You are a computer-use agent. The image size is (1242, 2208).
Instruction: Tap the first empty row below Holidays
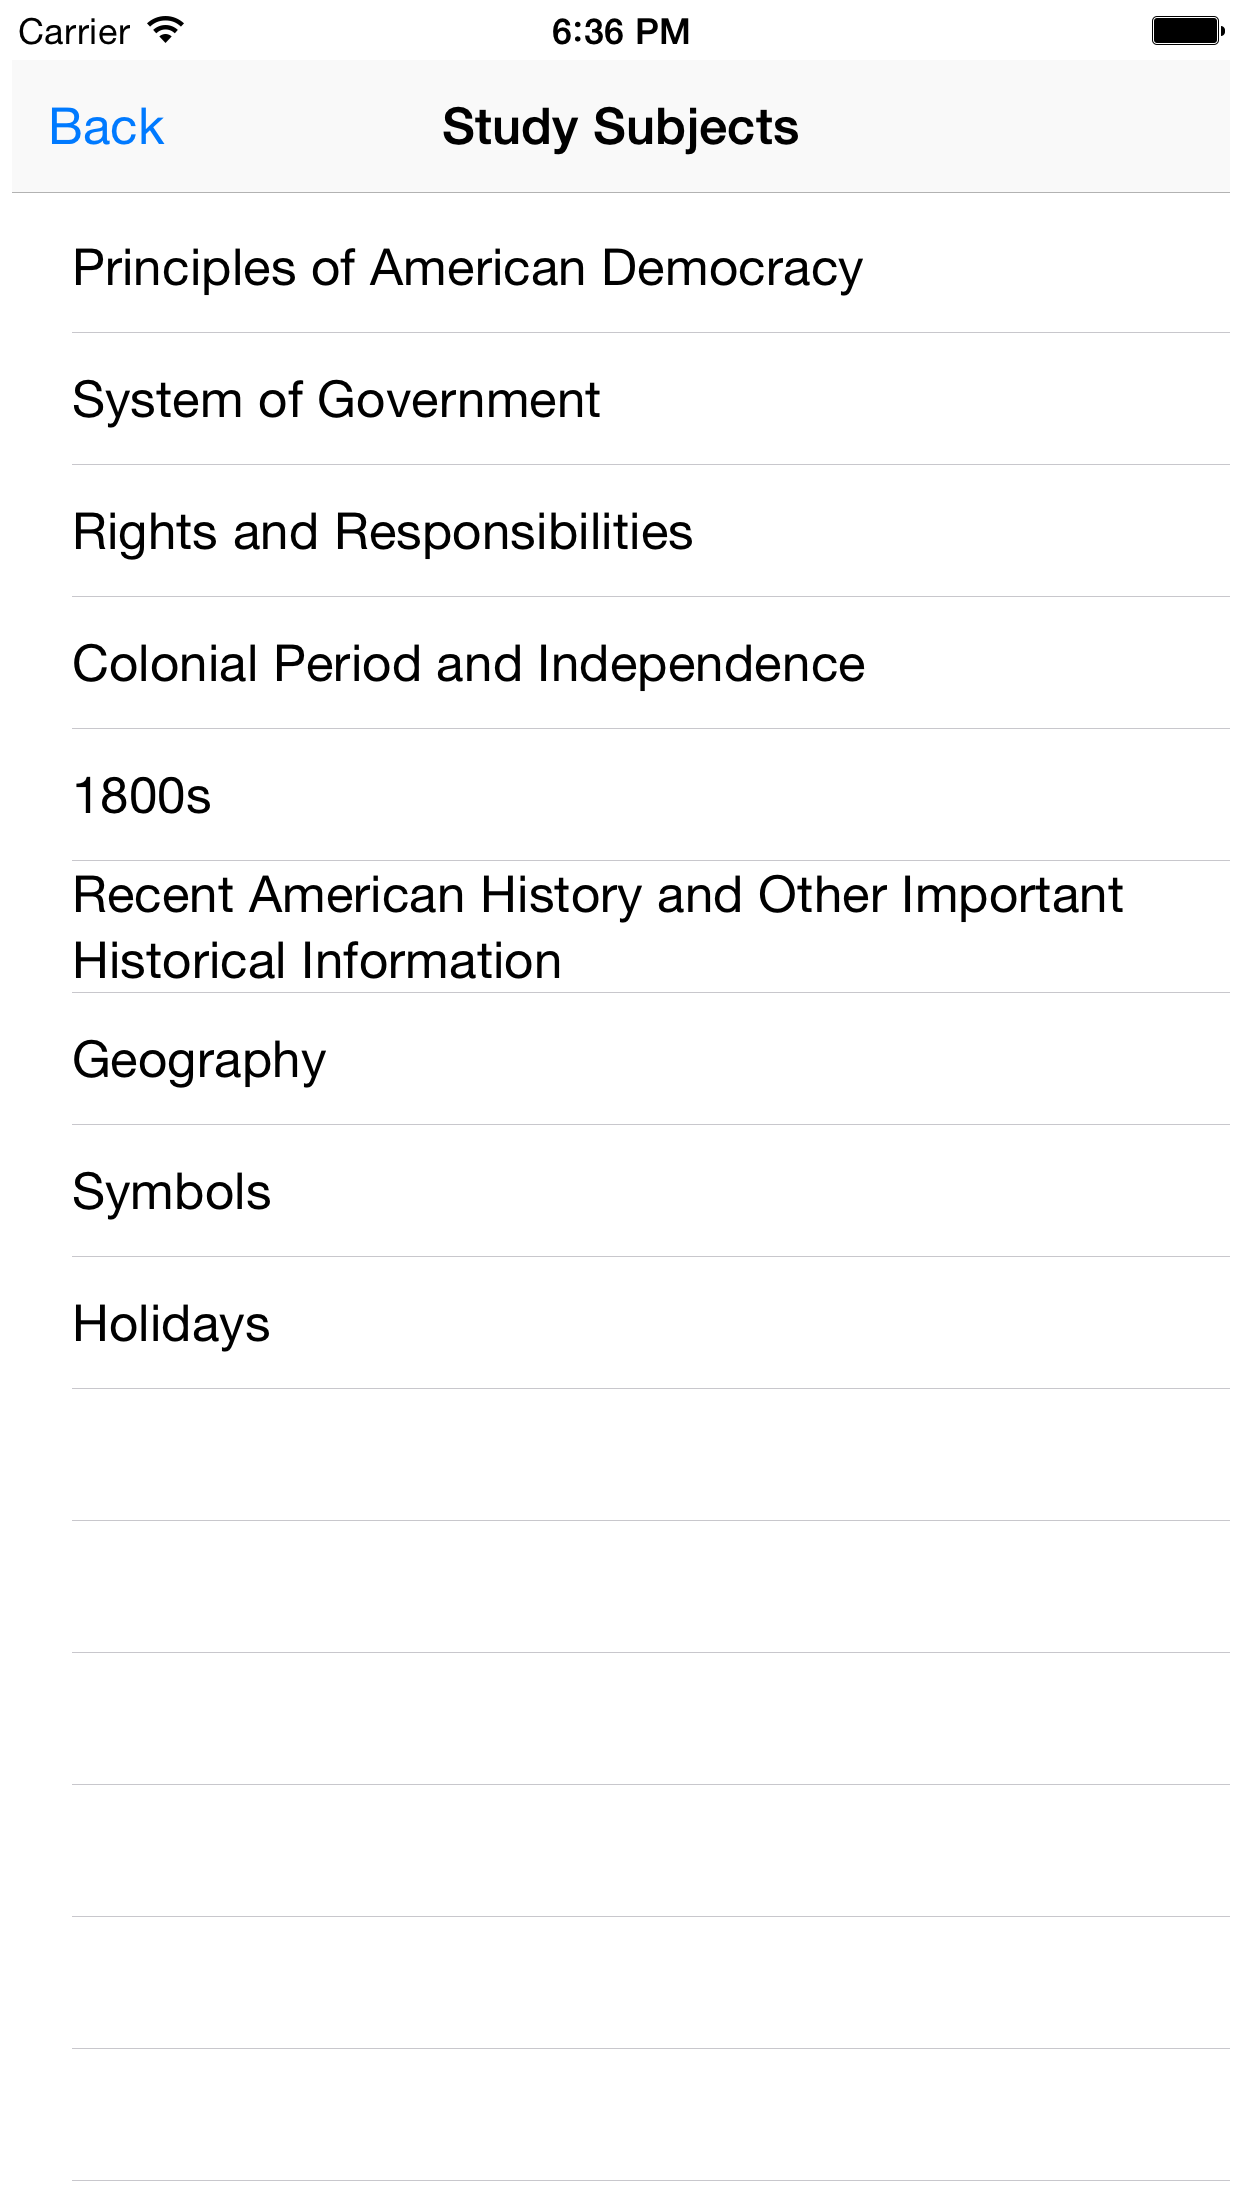pyautogui.click(x=621, y=1455)
